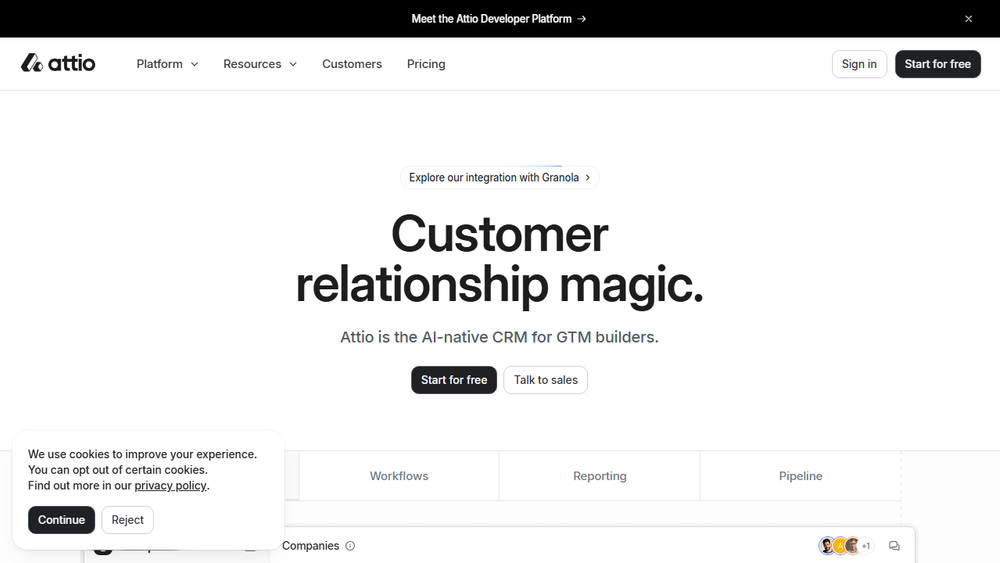Click header Start for free button

[x=938, y=64]
